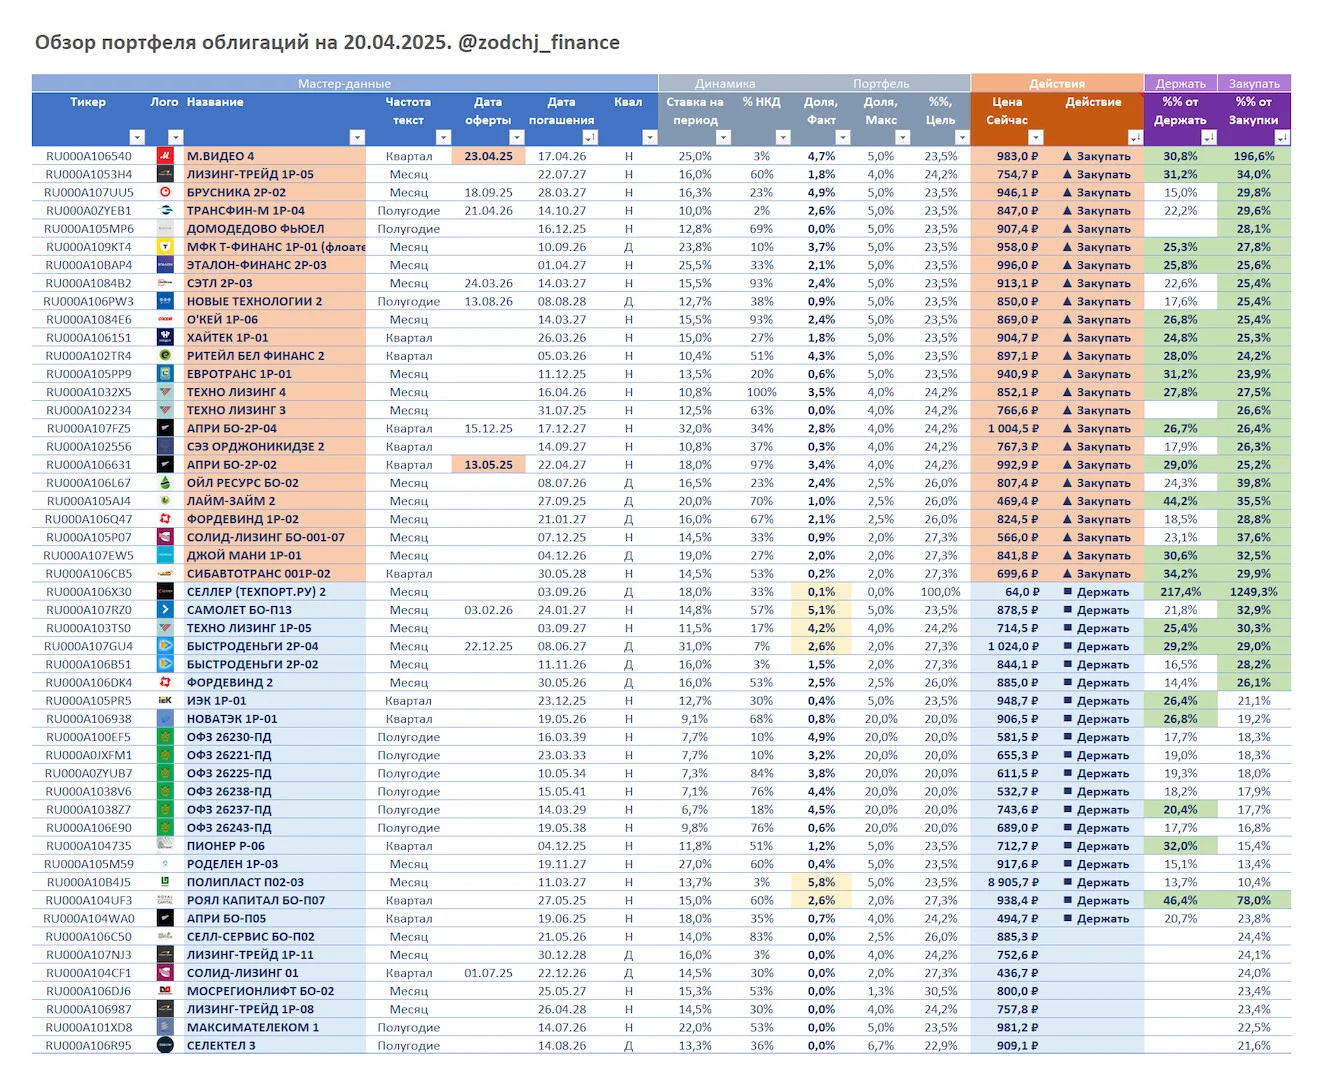Click the М.ВИДЕО 4 logo icon
This screenshot has width=1323, height=1080.
(x=165, y=156)
